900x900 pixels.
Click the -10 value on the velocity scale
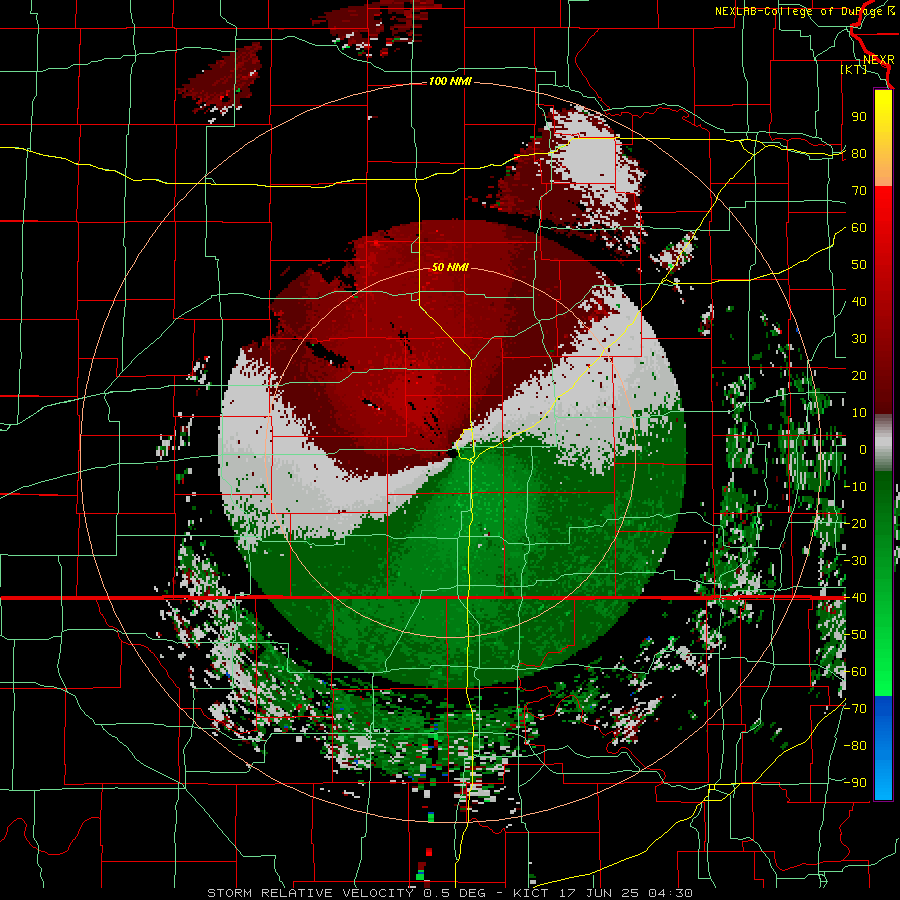[x=855, y=487]
